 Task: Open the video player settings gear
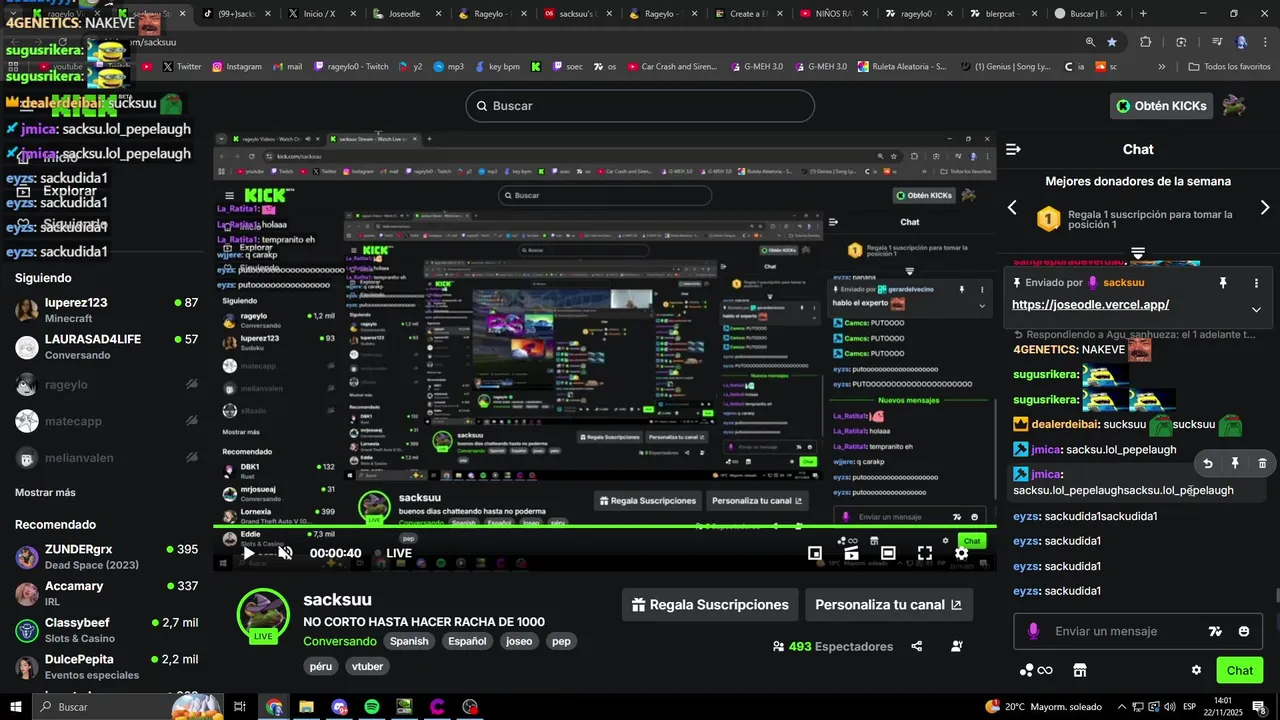(x=961, y=553)
